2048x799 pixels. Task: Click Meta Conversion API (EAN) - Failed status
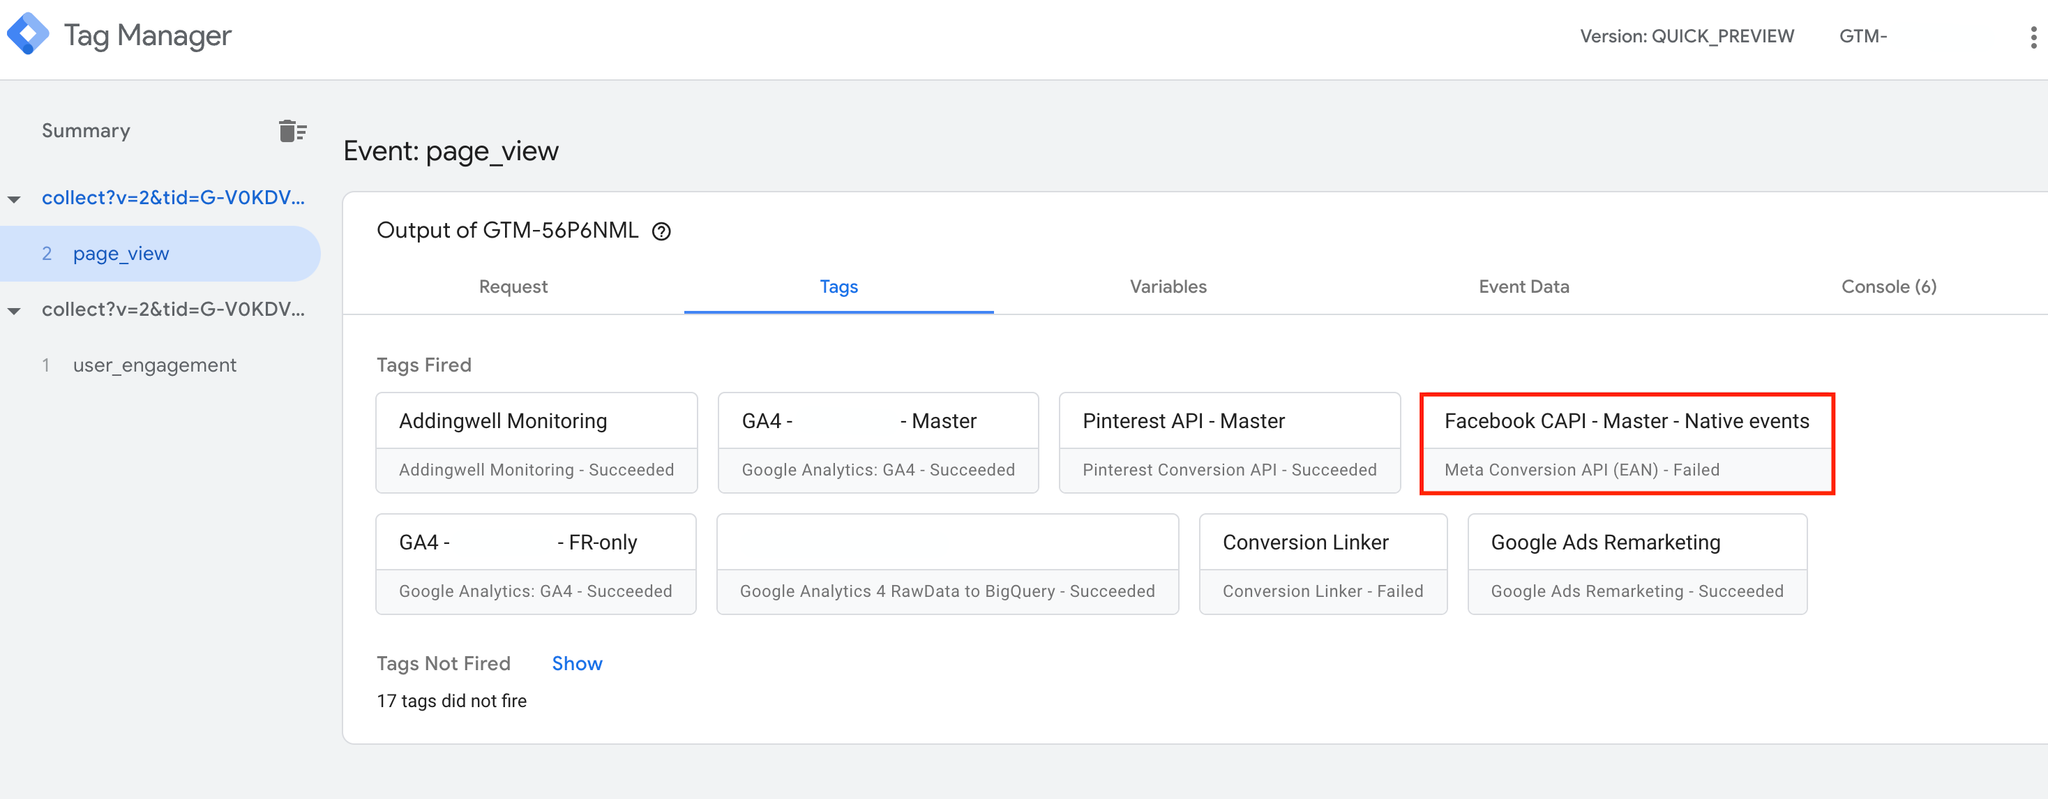1582,470
